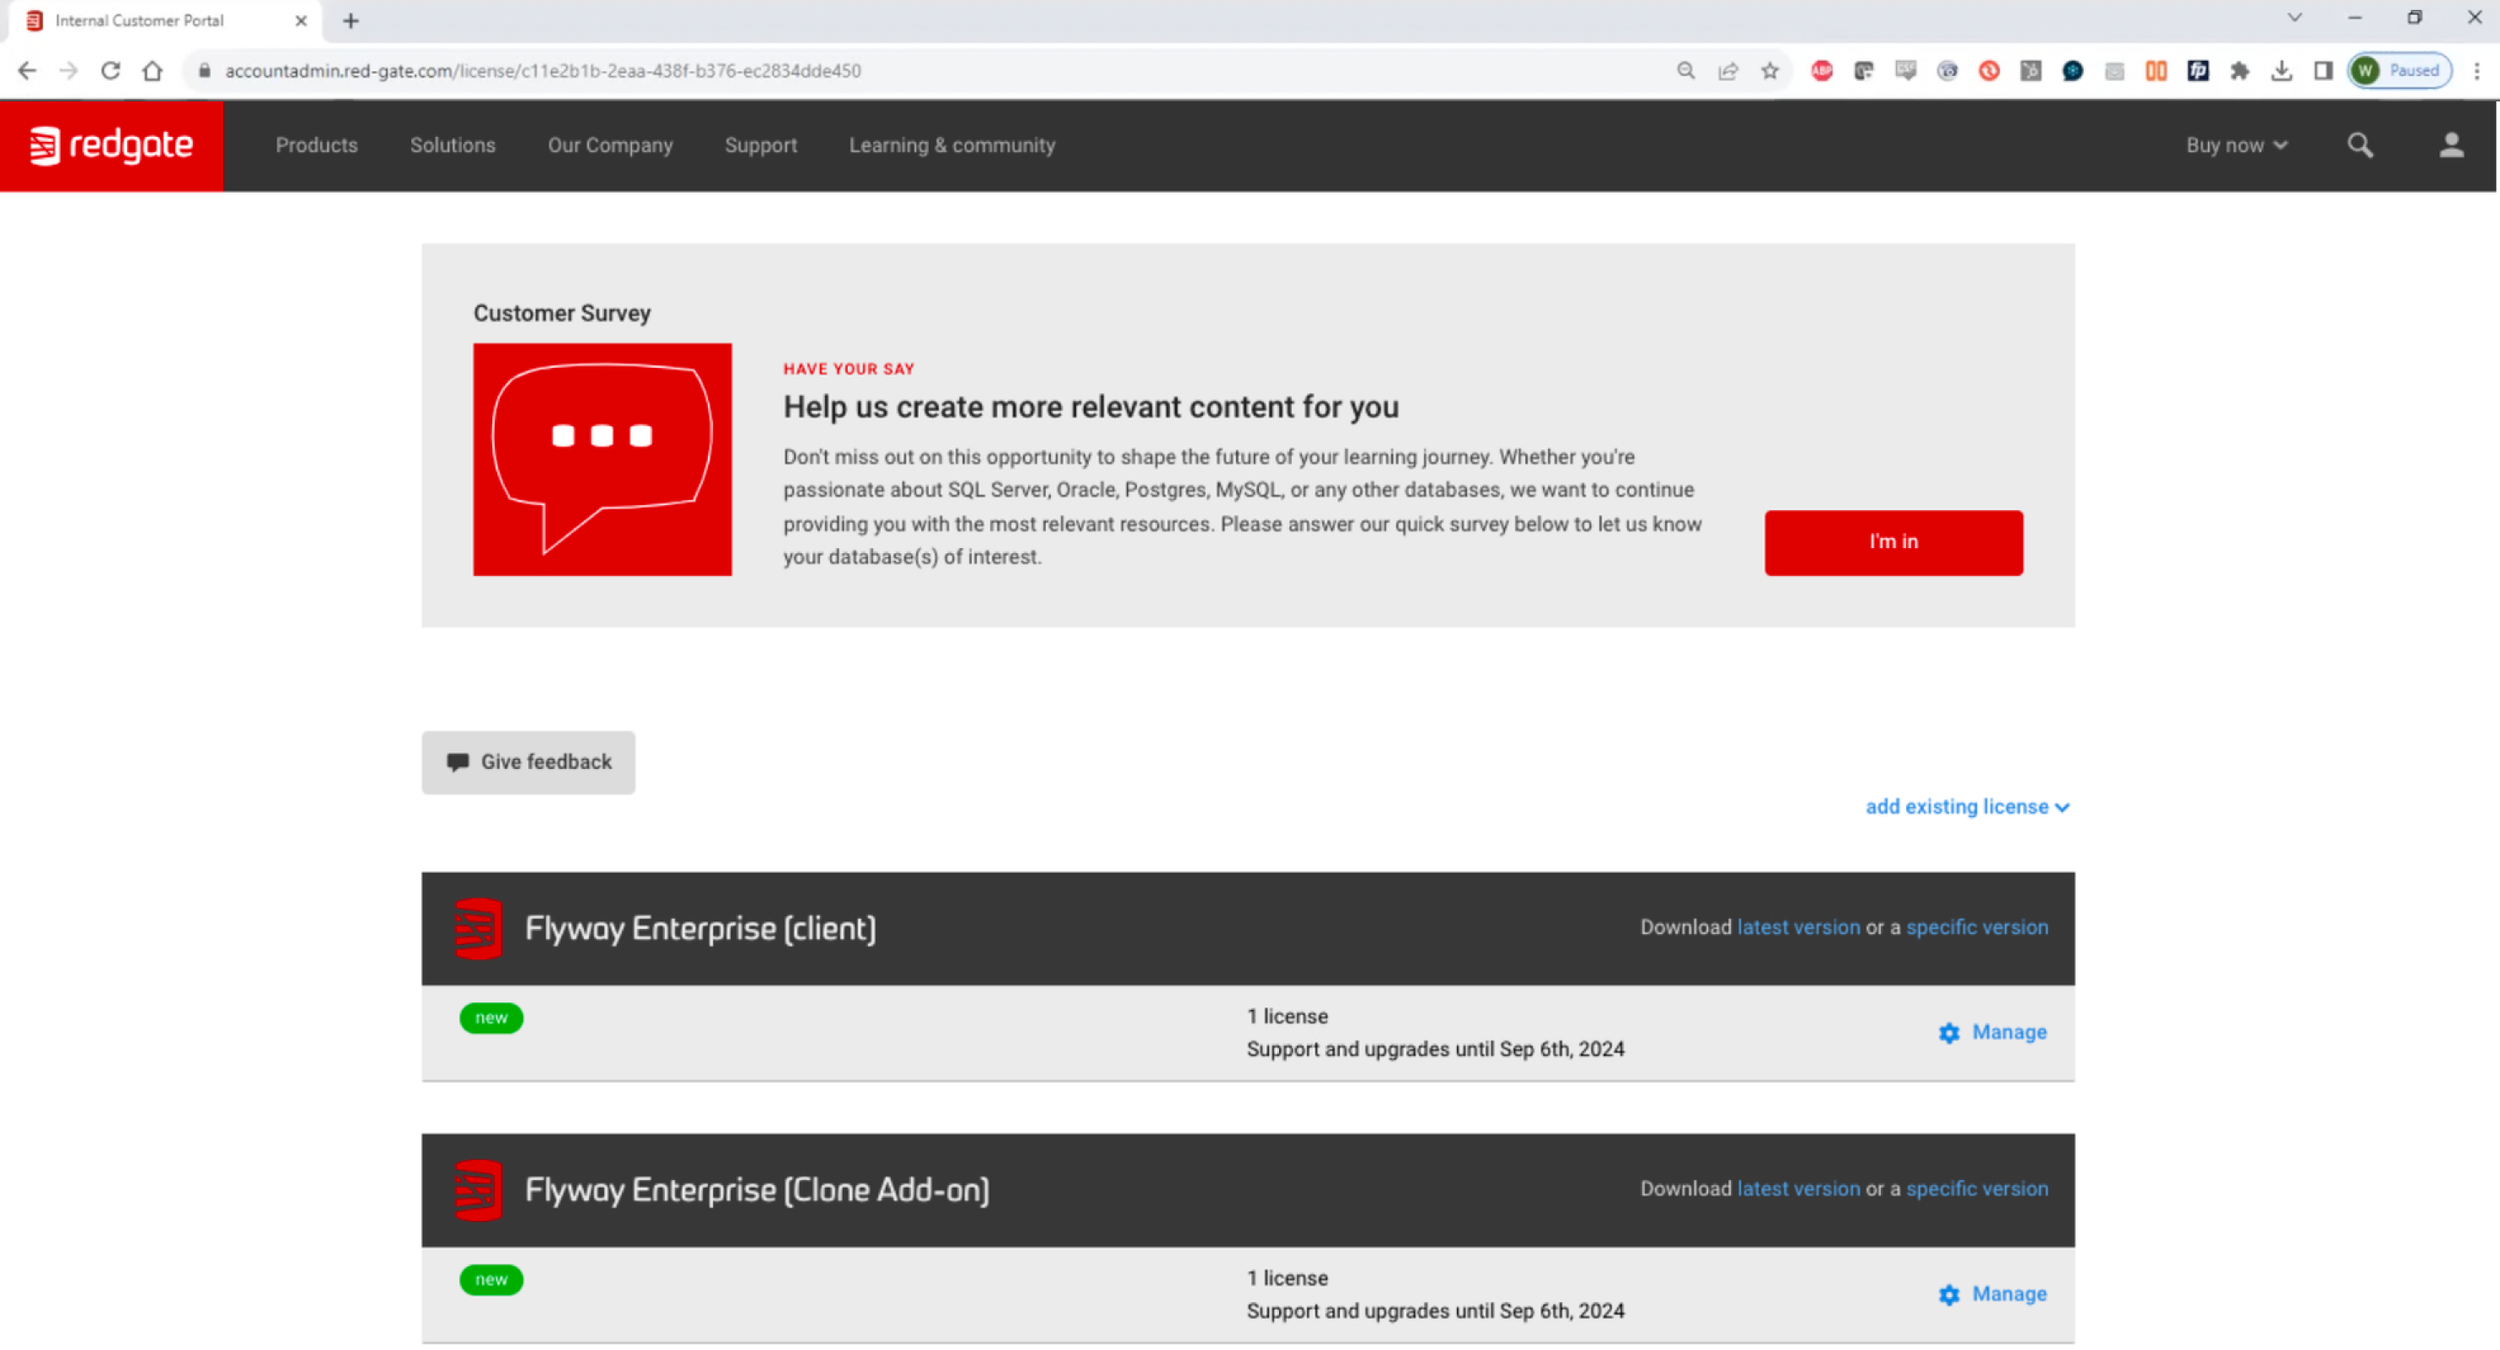Click the Flyway Enterprise (client) product icon
The image size is (2500, 1350).
(478, 928)
